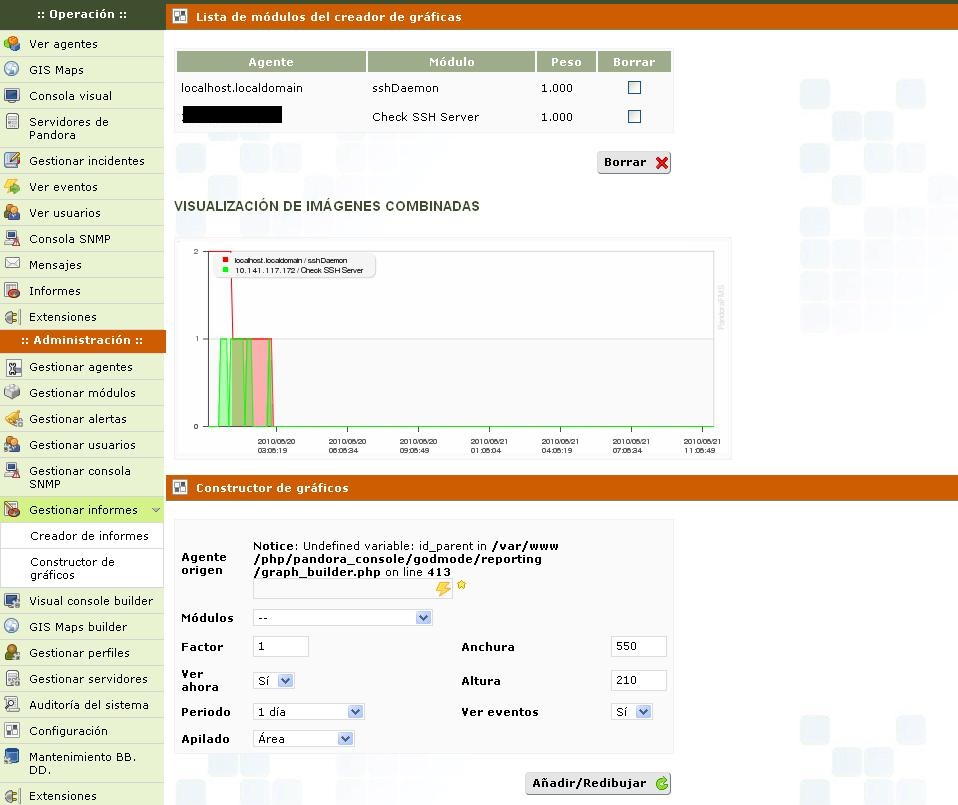This screenshot has height=805, width=958.
Task: Open the Ver eventos Sí dropdown
Action: 632,712
